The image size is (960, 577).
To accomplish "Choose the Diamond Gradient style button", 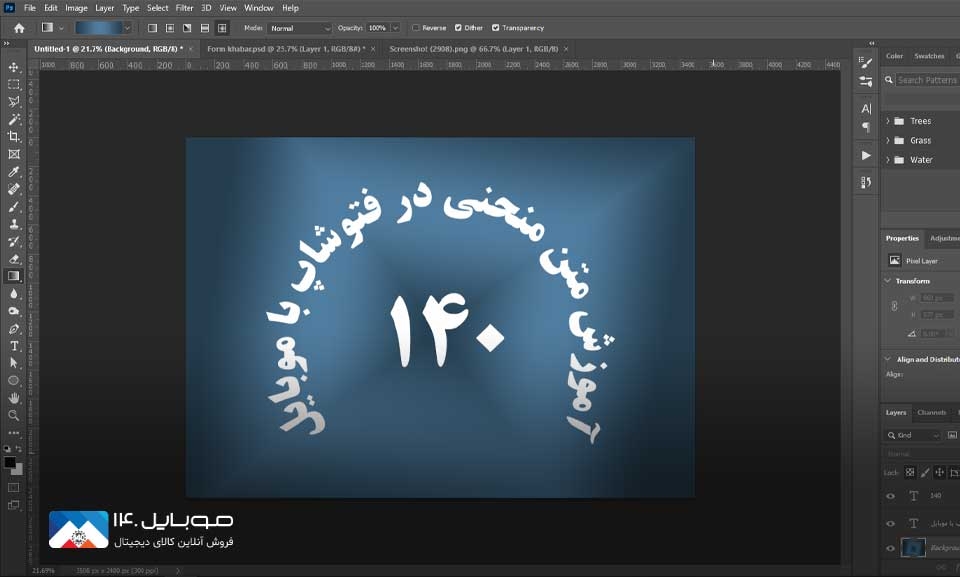I will pyautogui.click(x=222, y=28).
